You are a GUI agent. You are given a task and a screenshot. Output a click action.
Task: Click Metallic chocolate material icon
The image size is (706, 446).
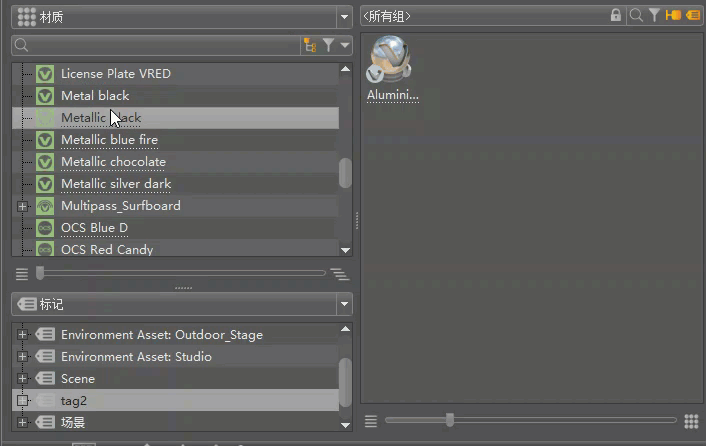(x=45, y=162)
